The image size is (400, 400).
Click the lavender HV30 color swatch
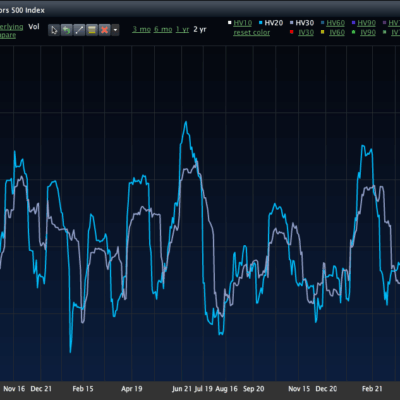coord(292,23)
